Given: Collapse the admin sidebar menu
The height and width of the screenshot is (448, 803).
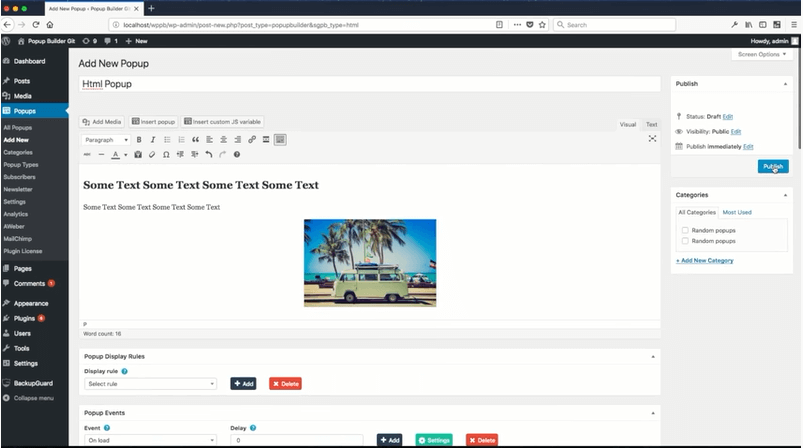Looking at the screenshot, I should [x=33, y=398].
